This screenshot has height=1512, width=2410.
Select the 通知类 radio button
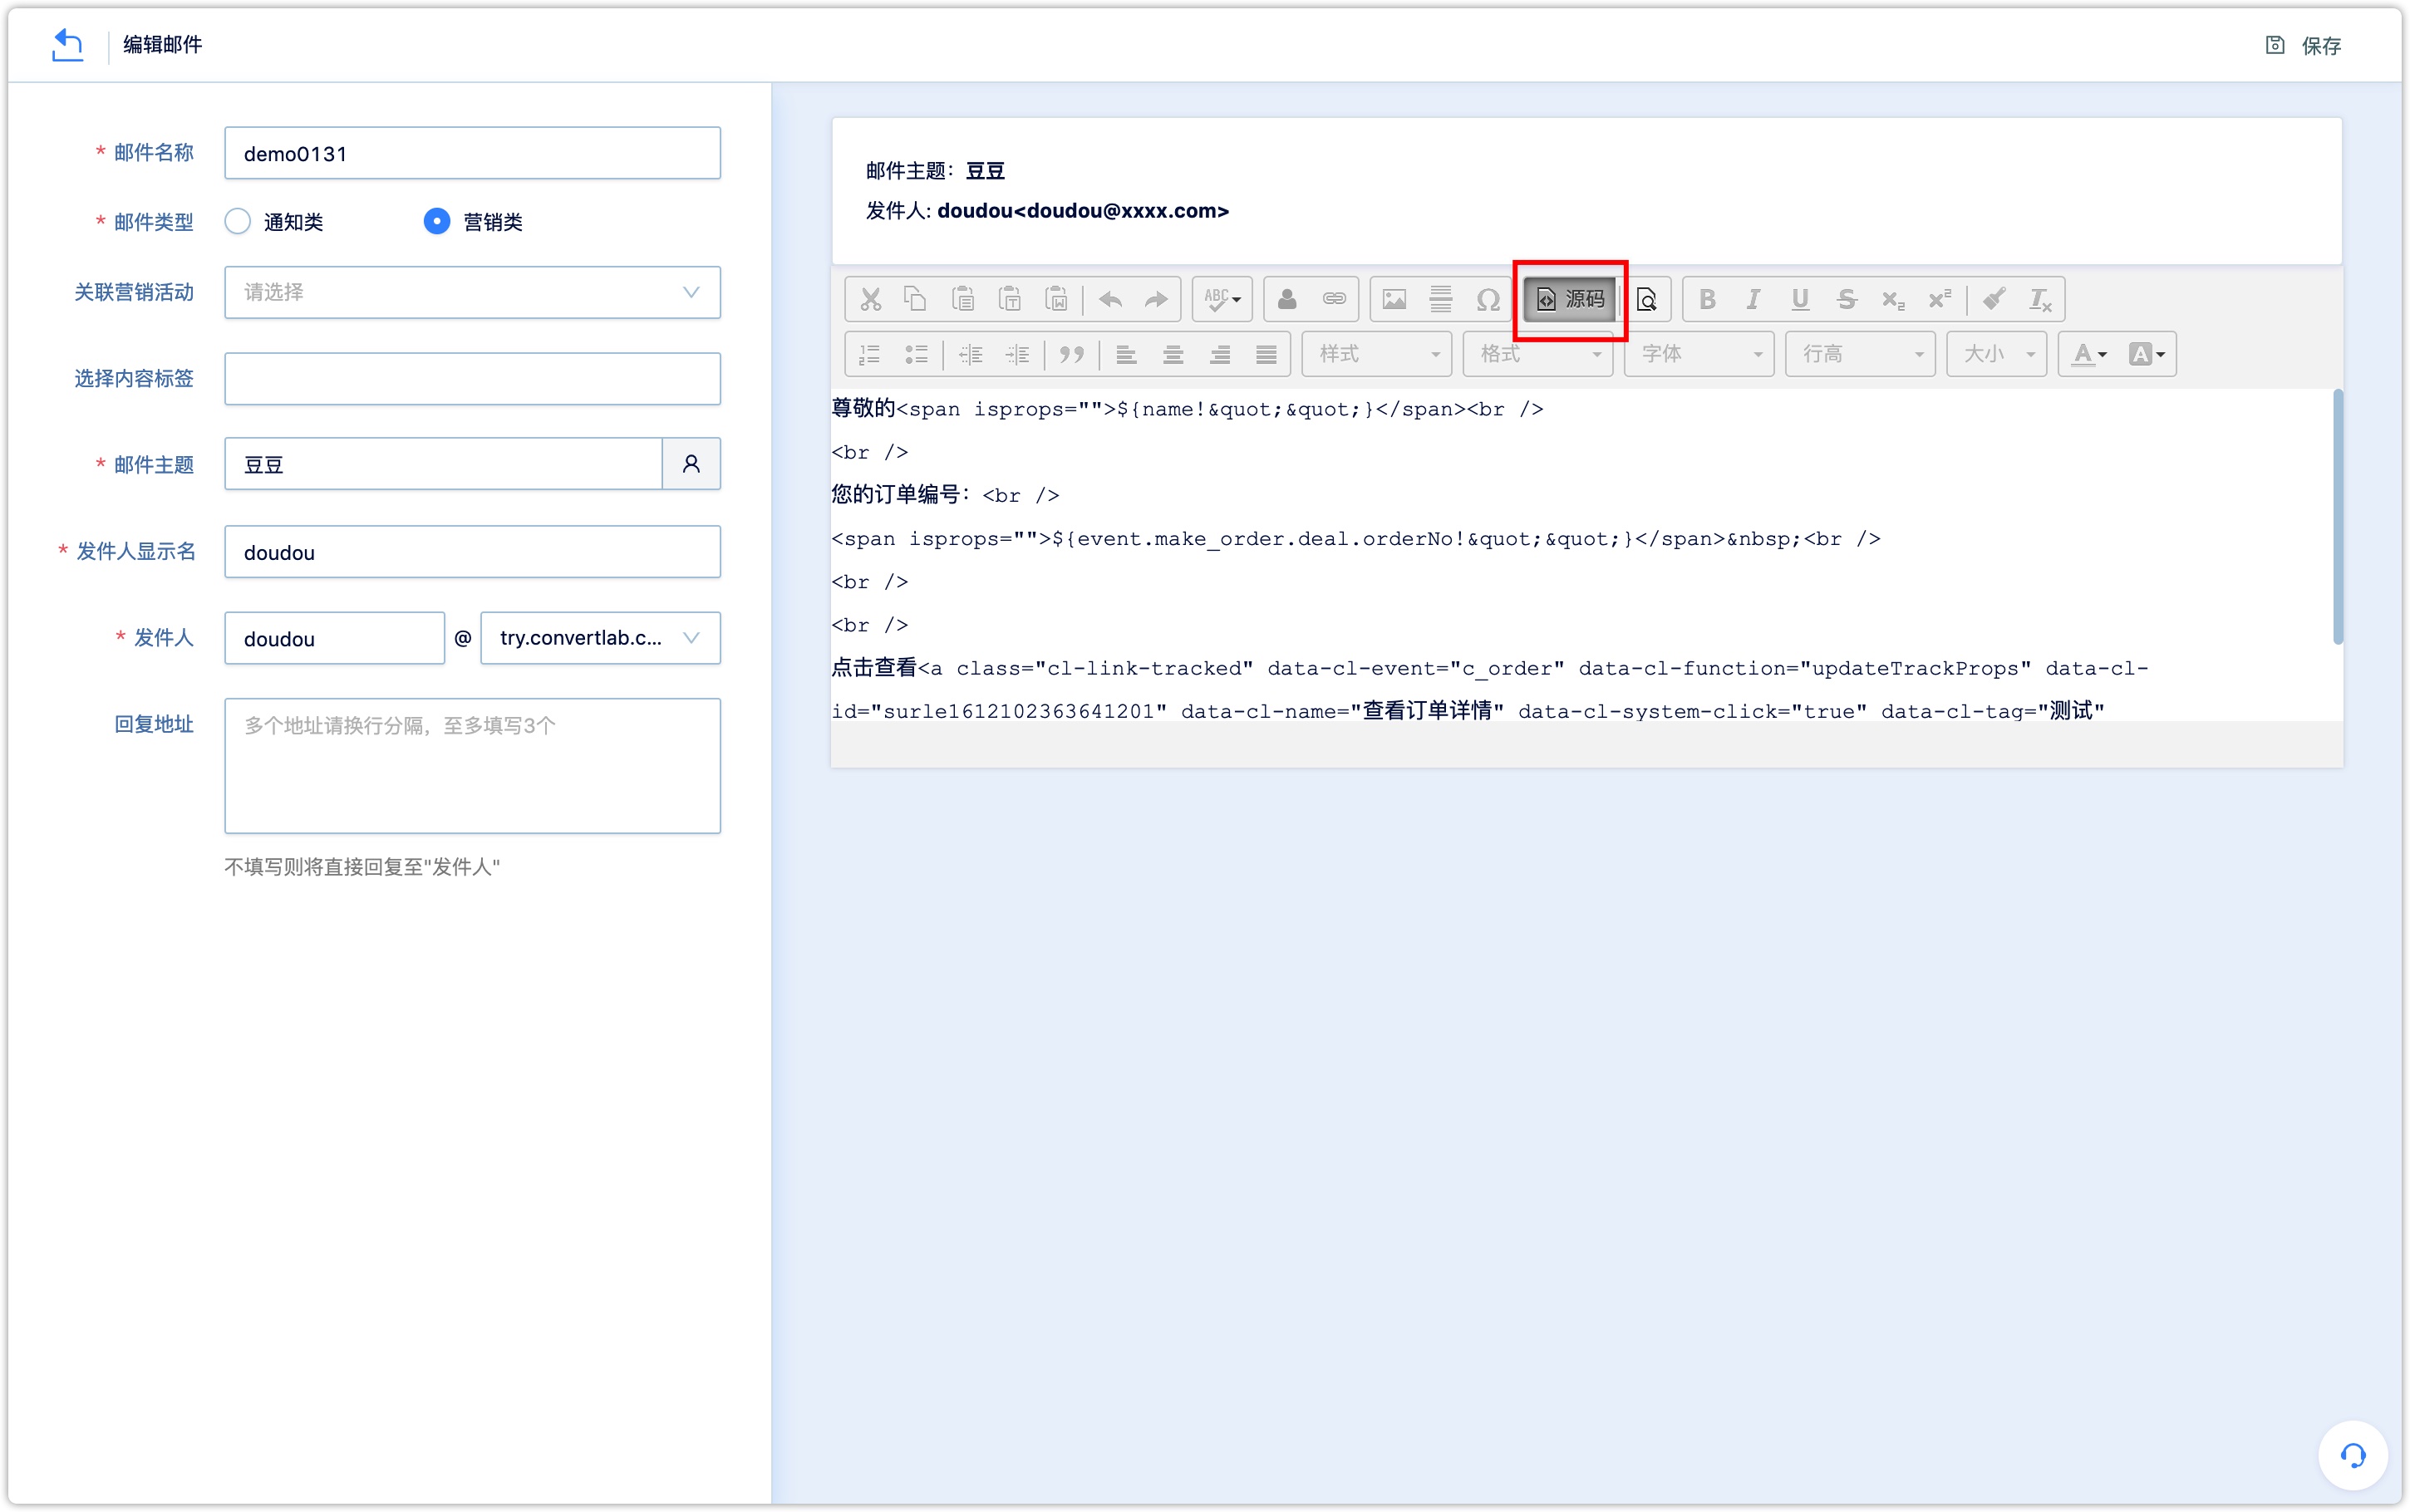(237, 221)
